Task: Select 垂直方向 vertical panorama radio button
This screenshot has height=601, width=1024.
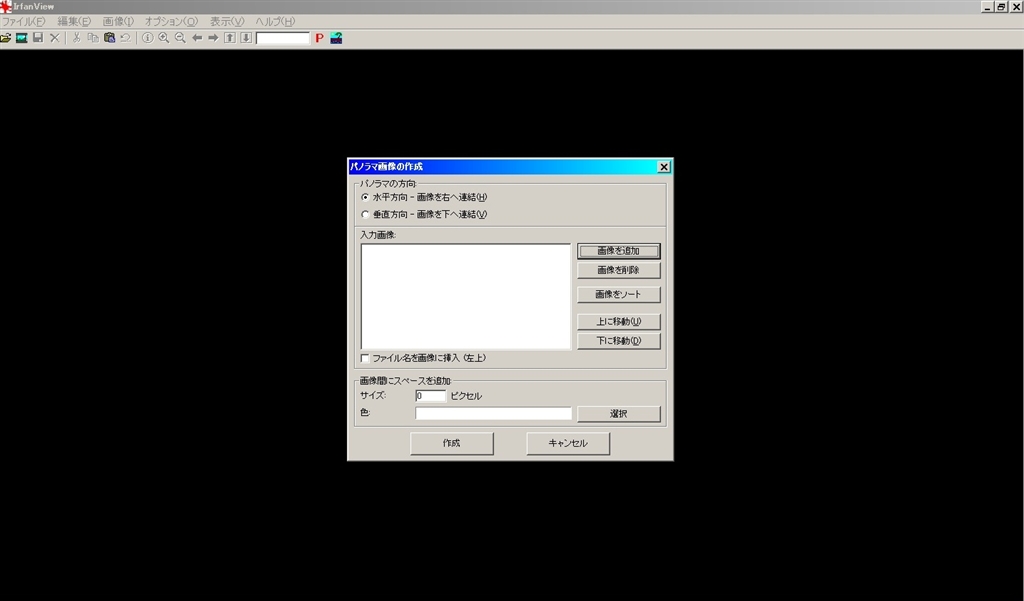Action: [x=365, y=214]
